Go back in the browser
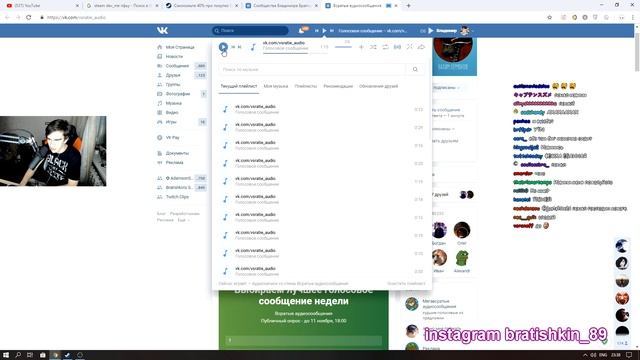The image size is (640, 360). pos(7,17)
